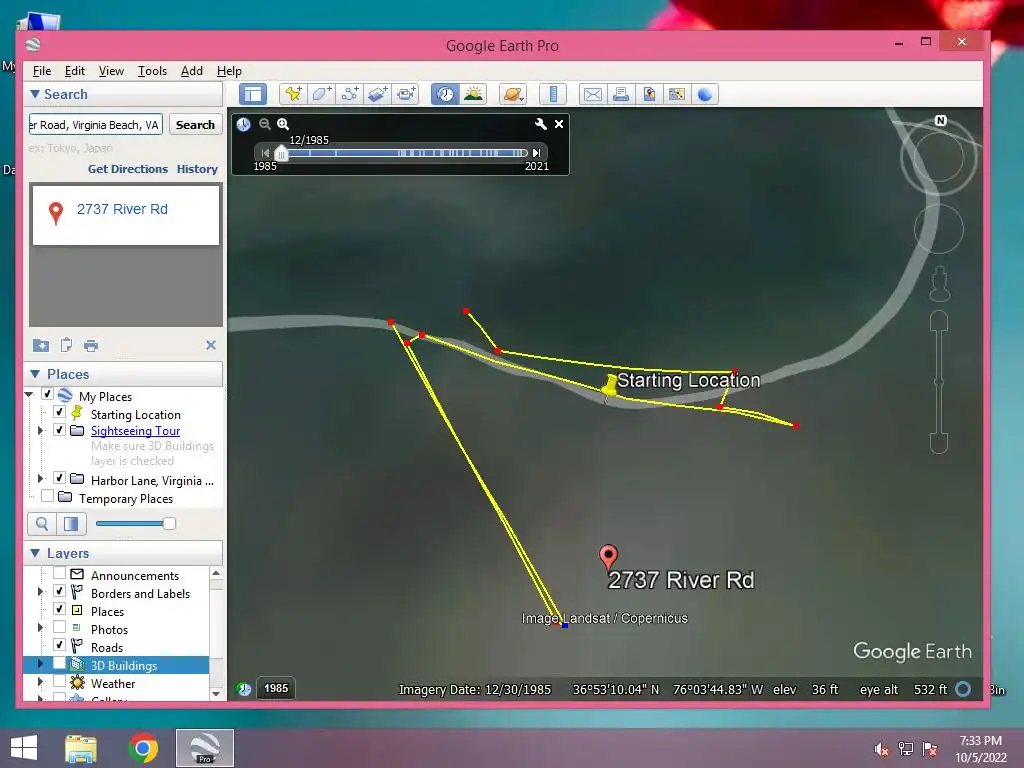Open the Get Directions link
This screenshot has width=1024, height=768.
(x=128, y=169)
